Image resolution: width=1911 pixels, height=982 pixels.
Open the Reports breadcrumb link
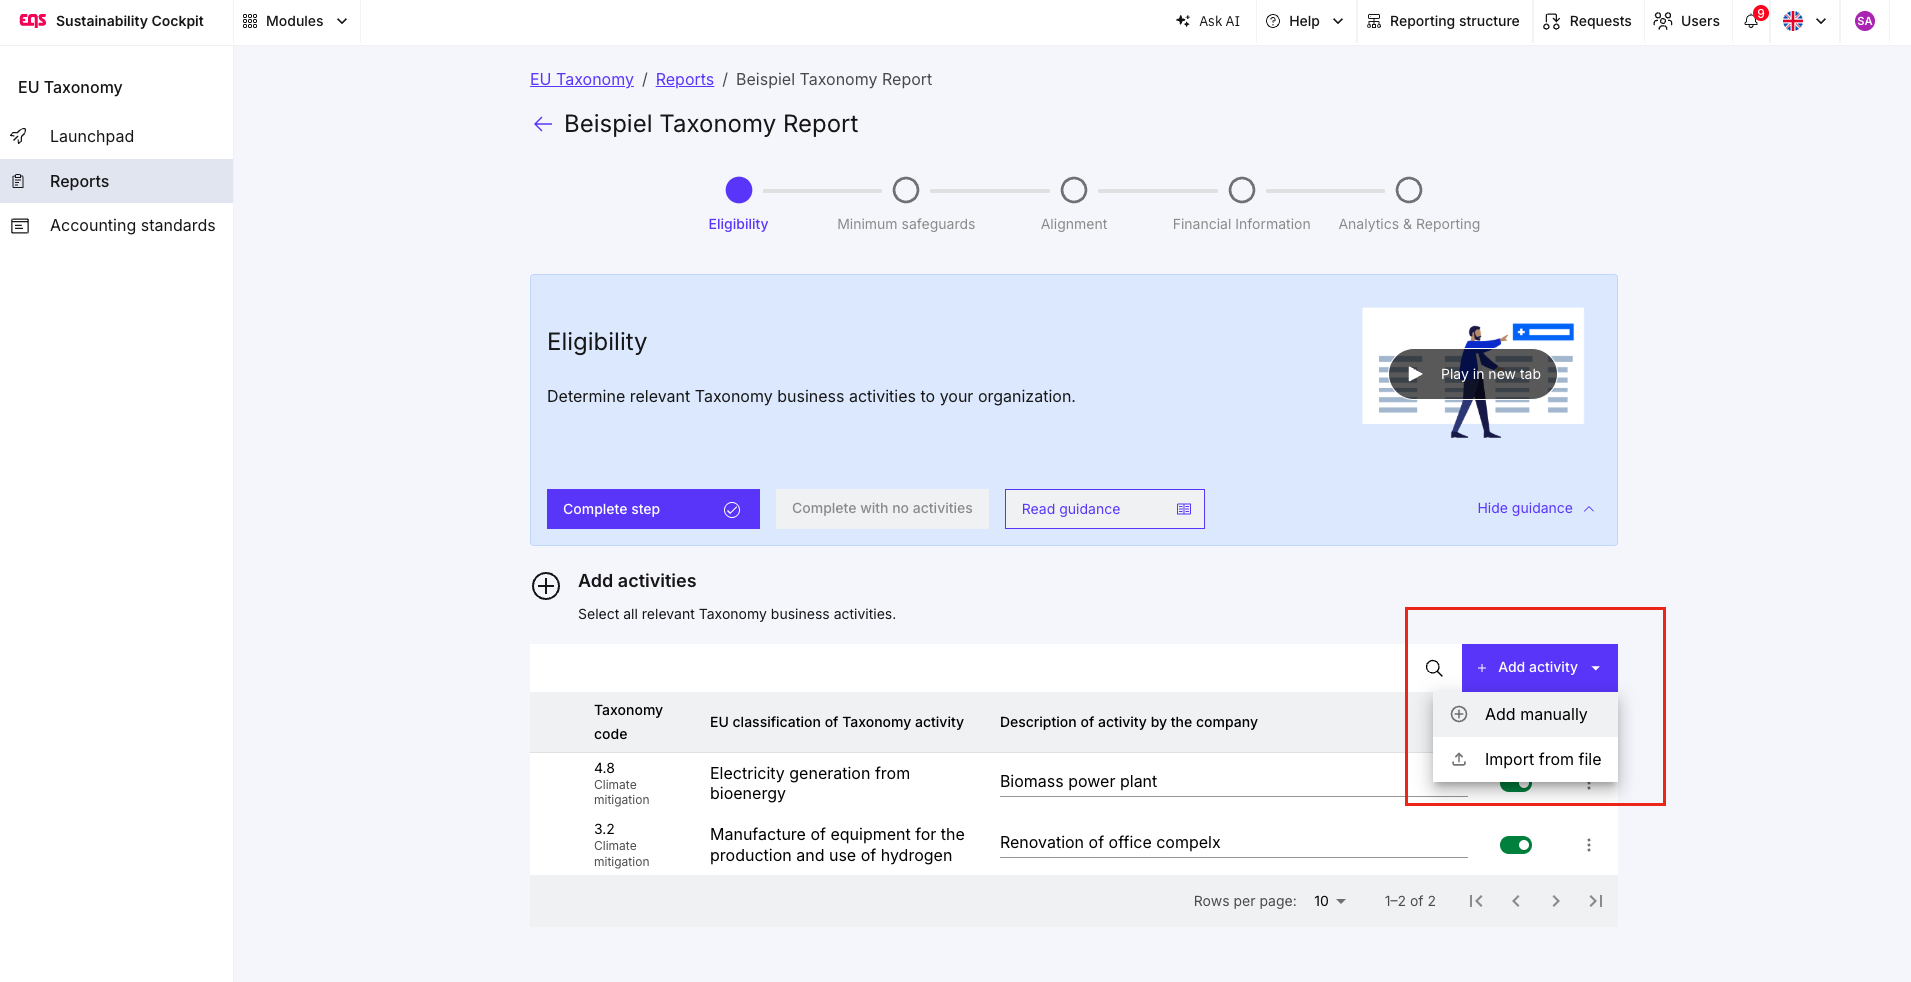coord(685,79)
